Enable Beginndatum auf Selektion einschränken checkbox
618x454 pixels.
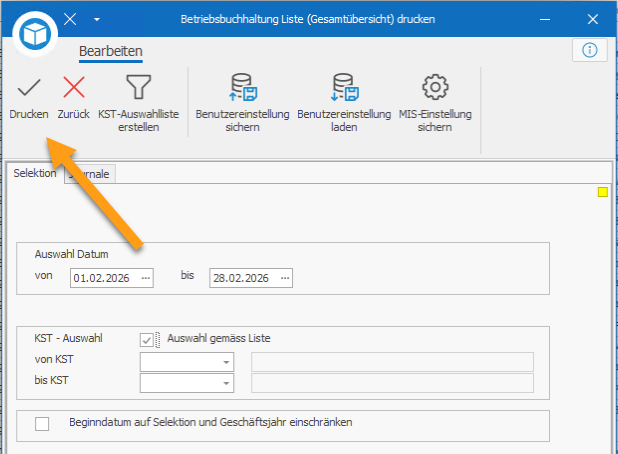[42, 424]
